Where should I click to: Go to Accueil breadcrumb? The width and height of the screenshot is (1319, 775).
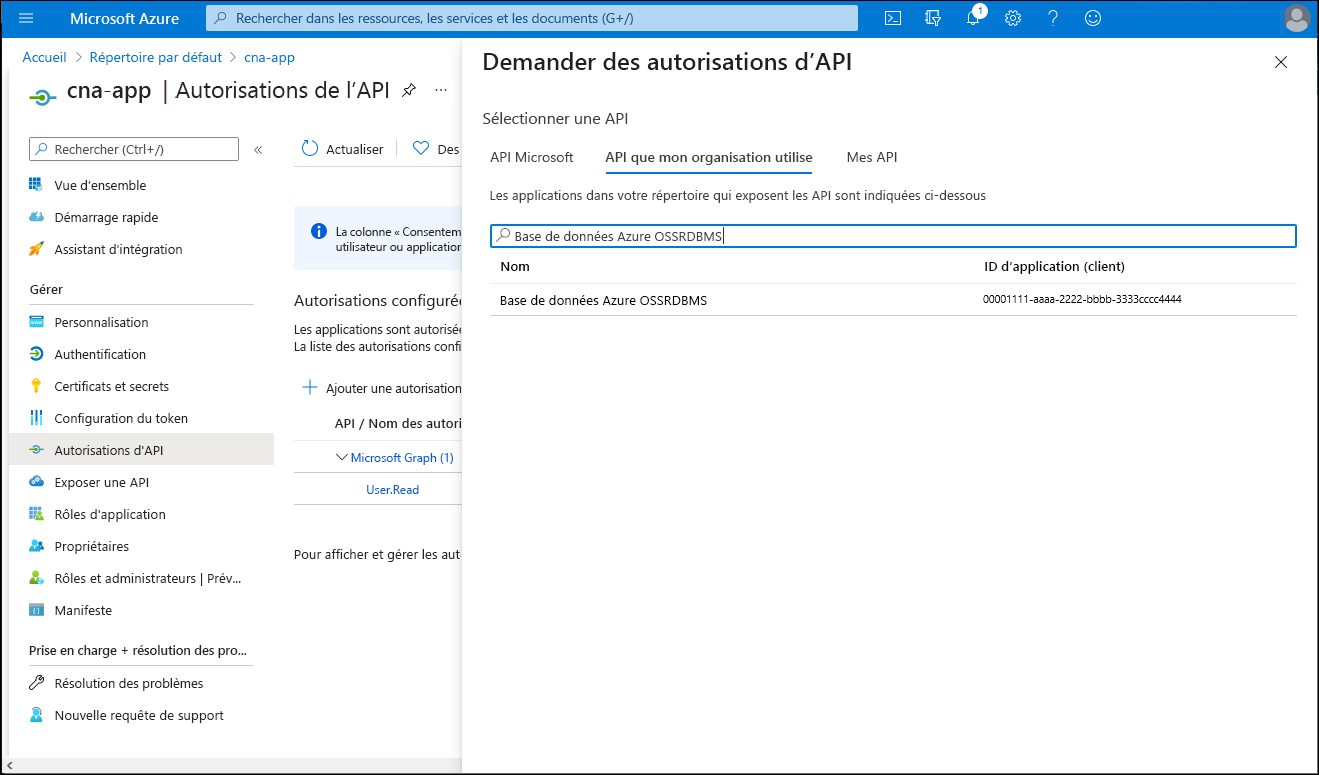(x=45, y=57)
